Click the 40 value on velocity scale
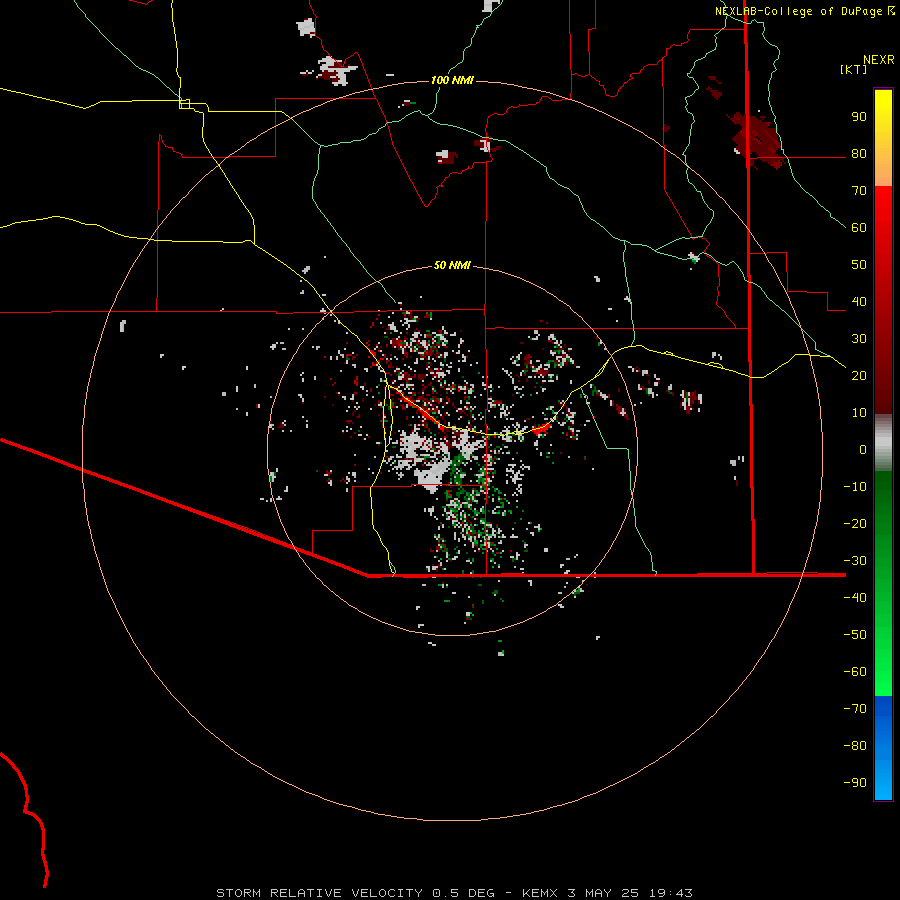900x900 pixels. [x=859, y=301]
